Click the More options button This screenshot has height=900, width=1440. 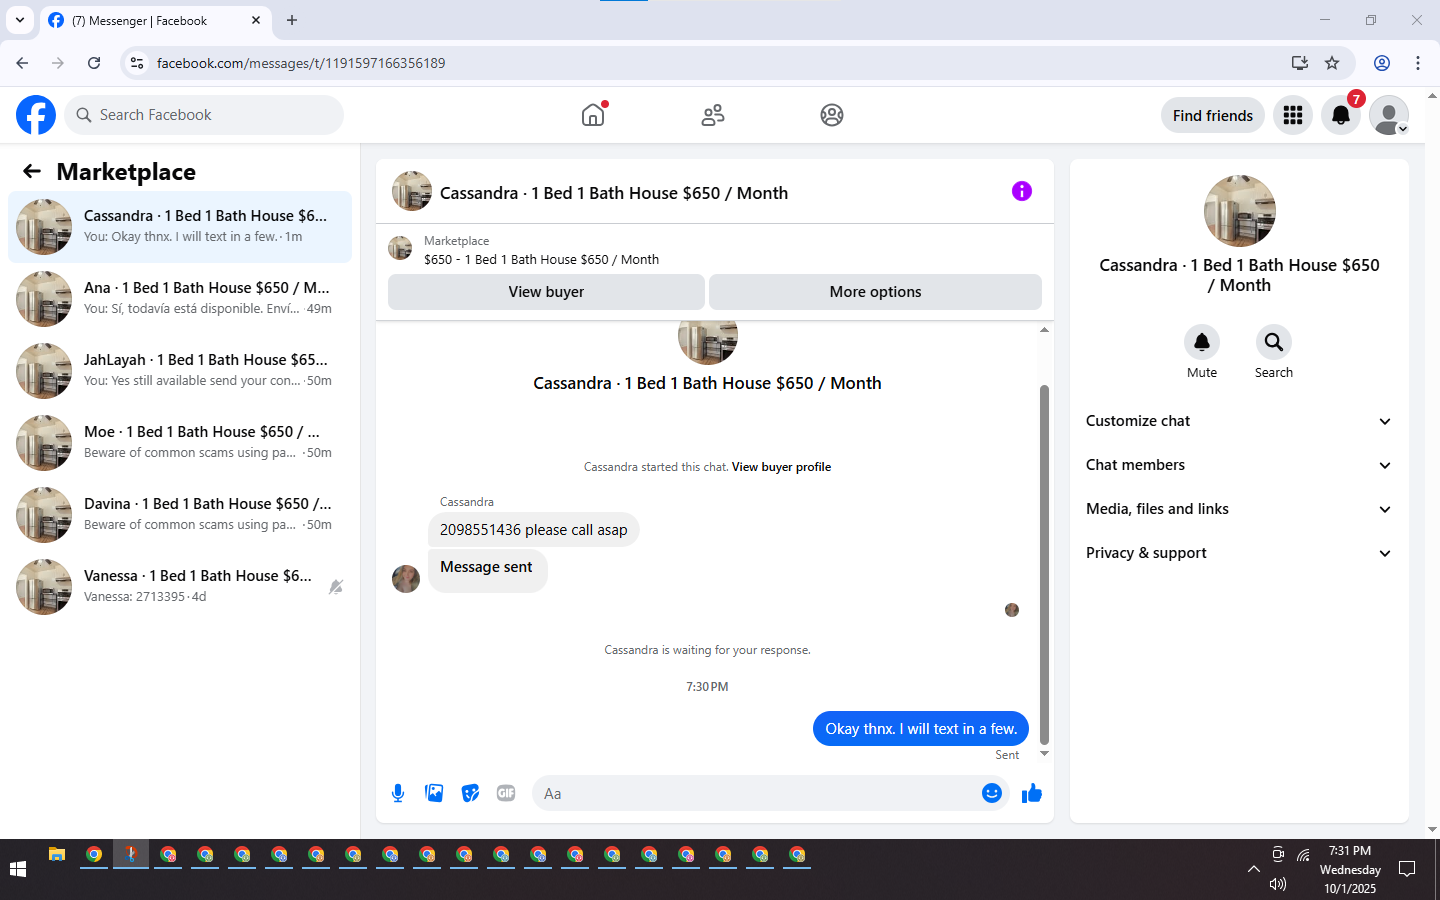pyautogui.click(x=875, y=292)
